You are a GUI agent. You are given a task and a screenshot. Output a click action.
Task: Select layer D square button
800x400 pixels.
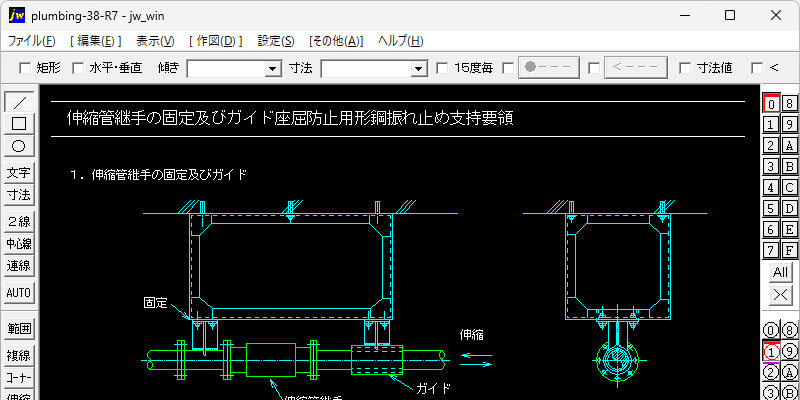click(x=789, y=208)
